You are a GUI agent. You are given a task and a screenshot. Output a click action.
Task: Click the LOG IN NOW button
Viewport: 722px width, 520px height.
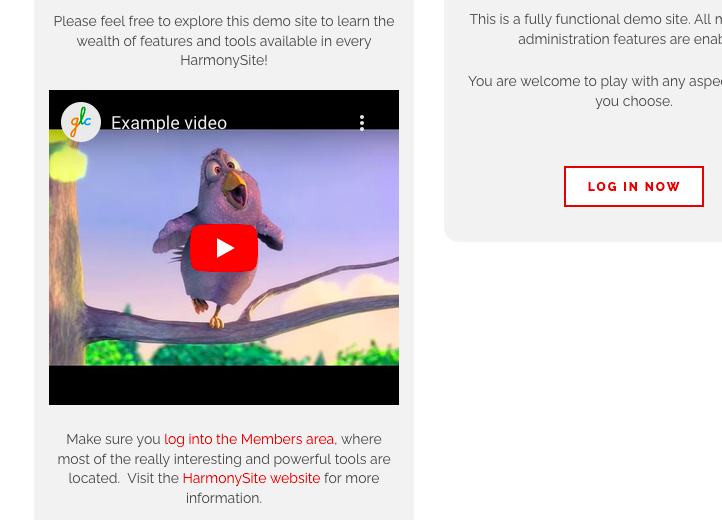[x=634, y=187]
